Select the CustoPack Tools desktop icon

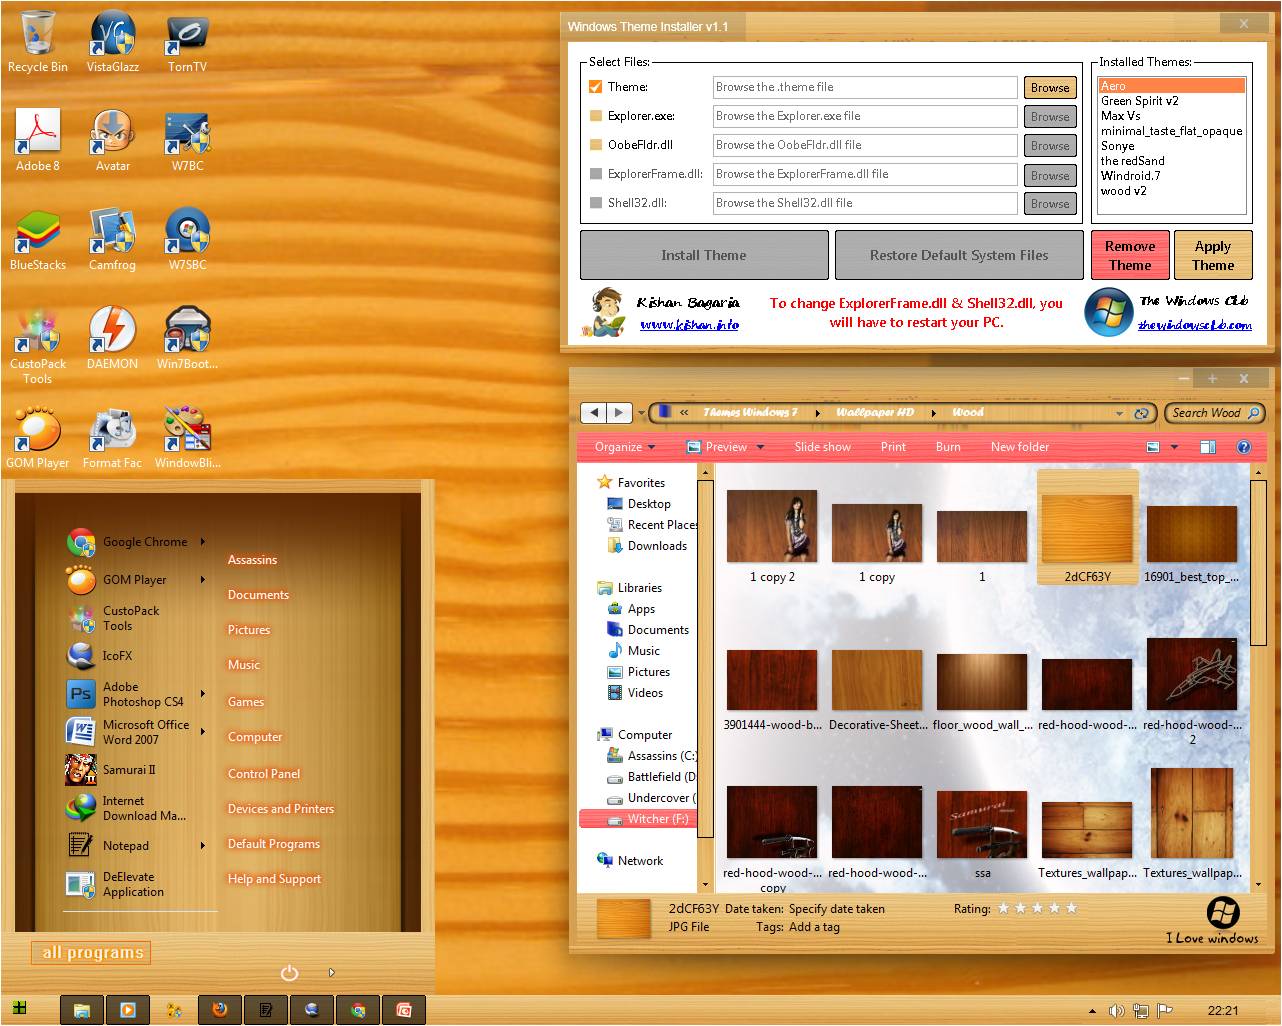coord(38,346)
